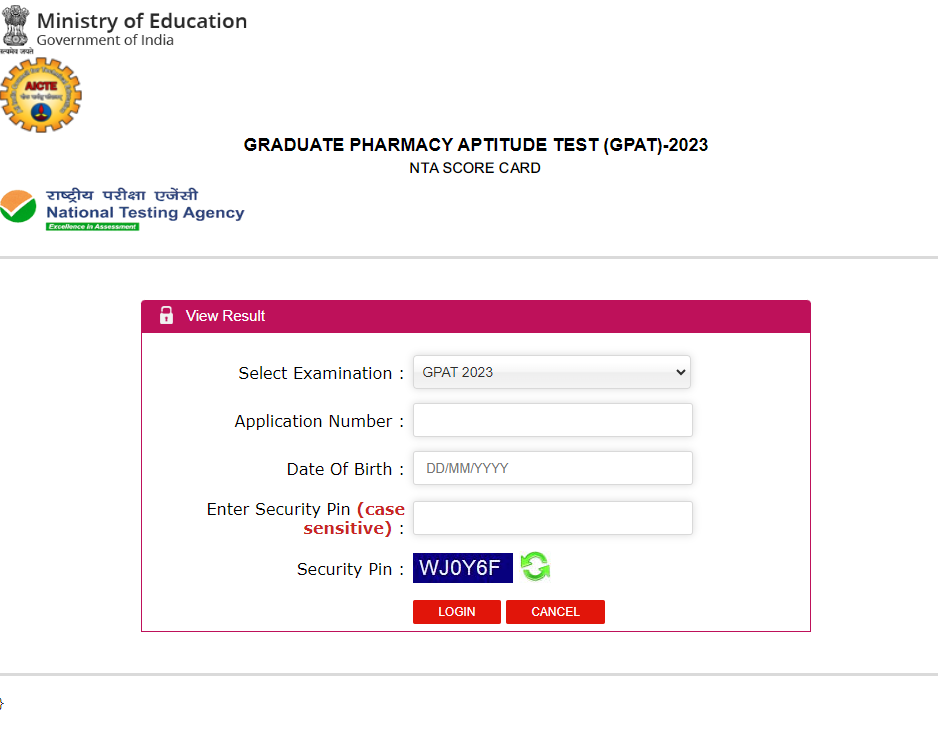The width and height of the screenshot is (938, 734).
Task: Click the Select Examination label
Action: coord(315,373)
